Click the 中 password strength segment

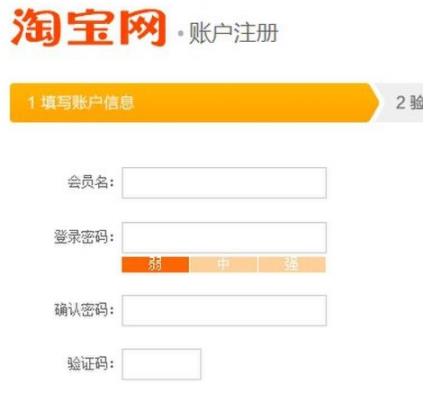pos(223,264)
